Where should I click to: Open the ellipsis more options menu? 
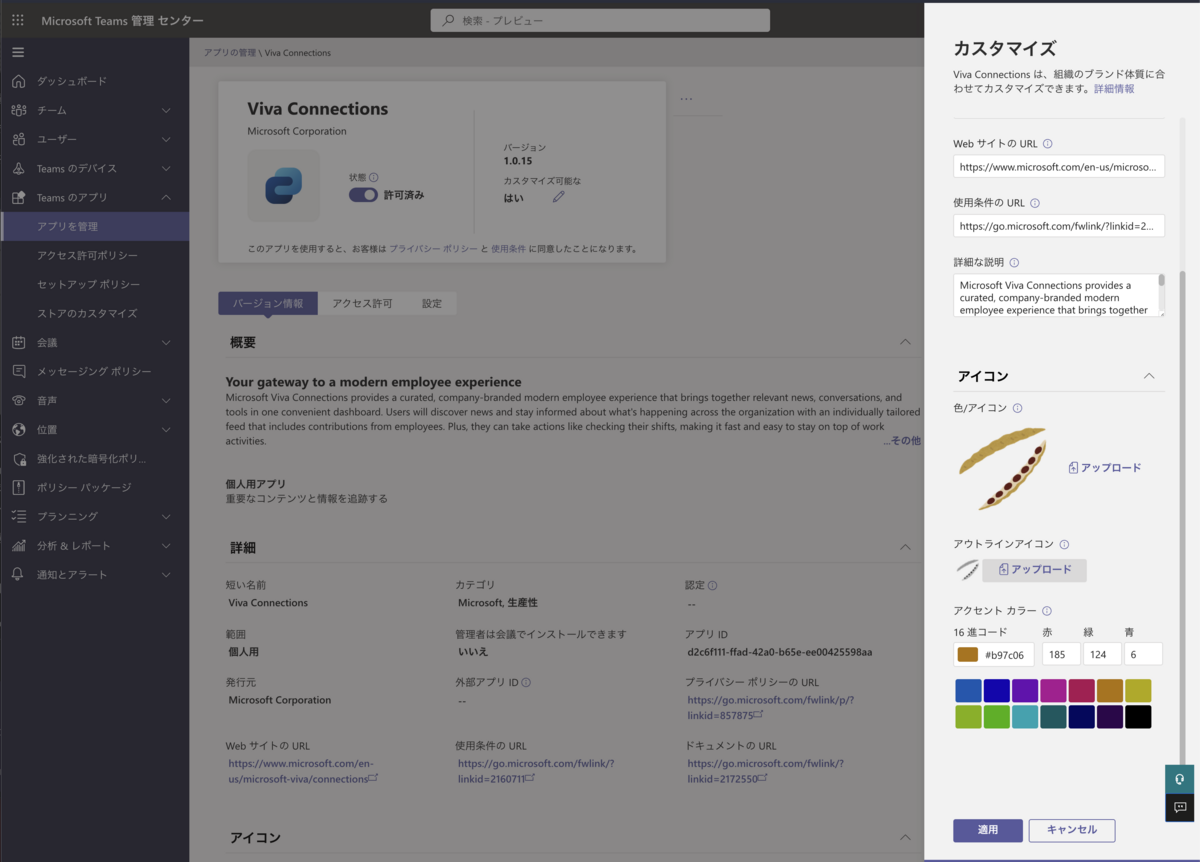pos(686,99)
